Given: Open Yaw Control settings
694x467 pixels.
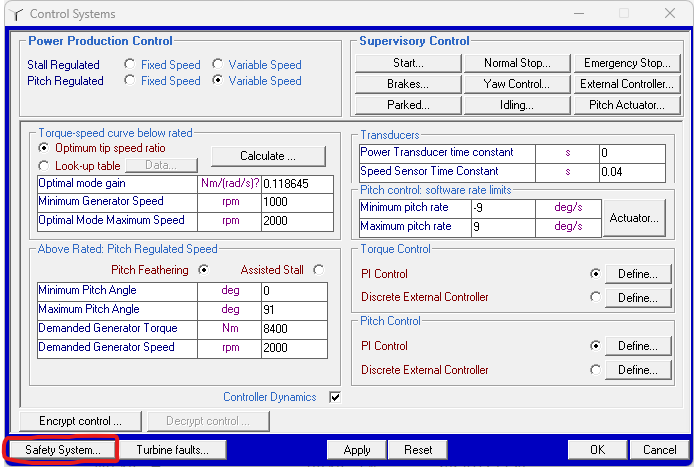Looking at the screenshot, I should point(515,84).
